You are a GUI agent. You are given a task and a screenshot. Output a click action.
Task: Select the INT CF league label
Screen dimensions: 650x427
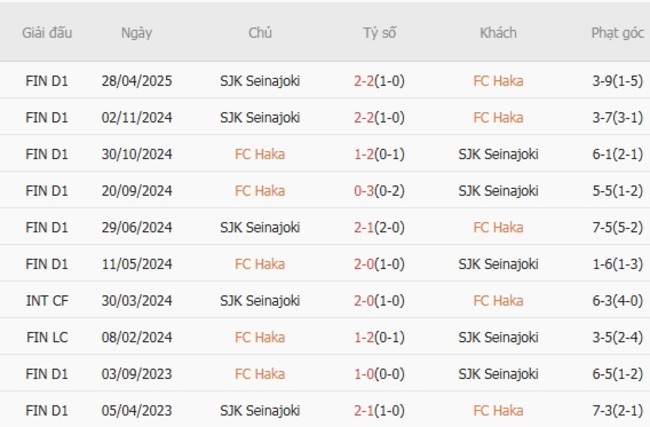[46, 300]
